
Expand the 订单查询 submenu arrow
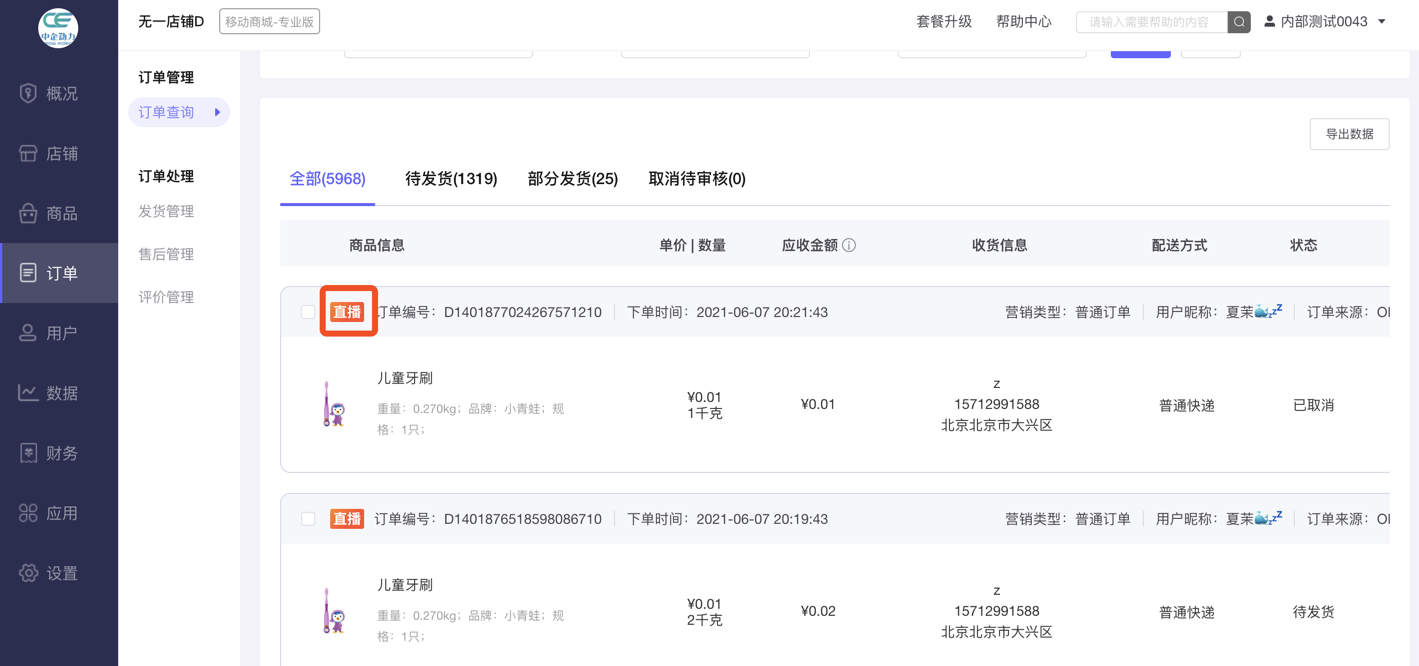217,112
